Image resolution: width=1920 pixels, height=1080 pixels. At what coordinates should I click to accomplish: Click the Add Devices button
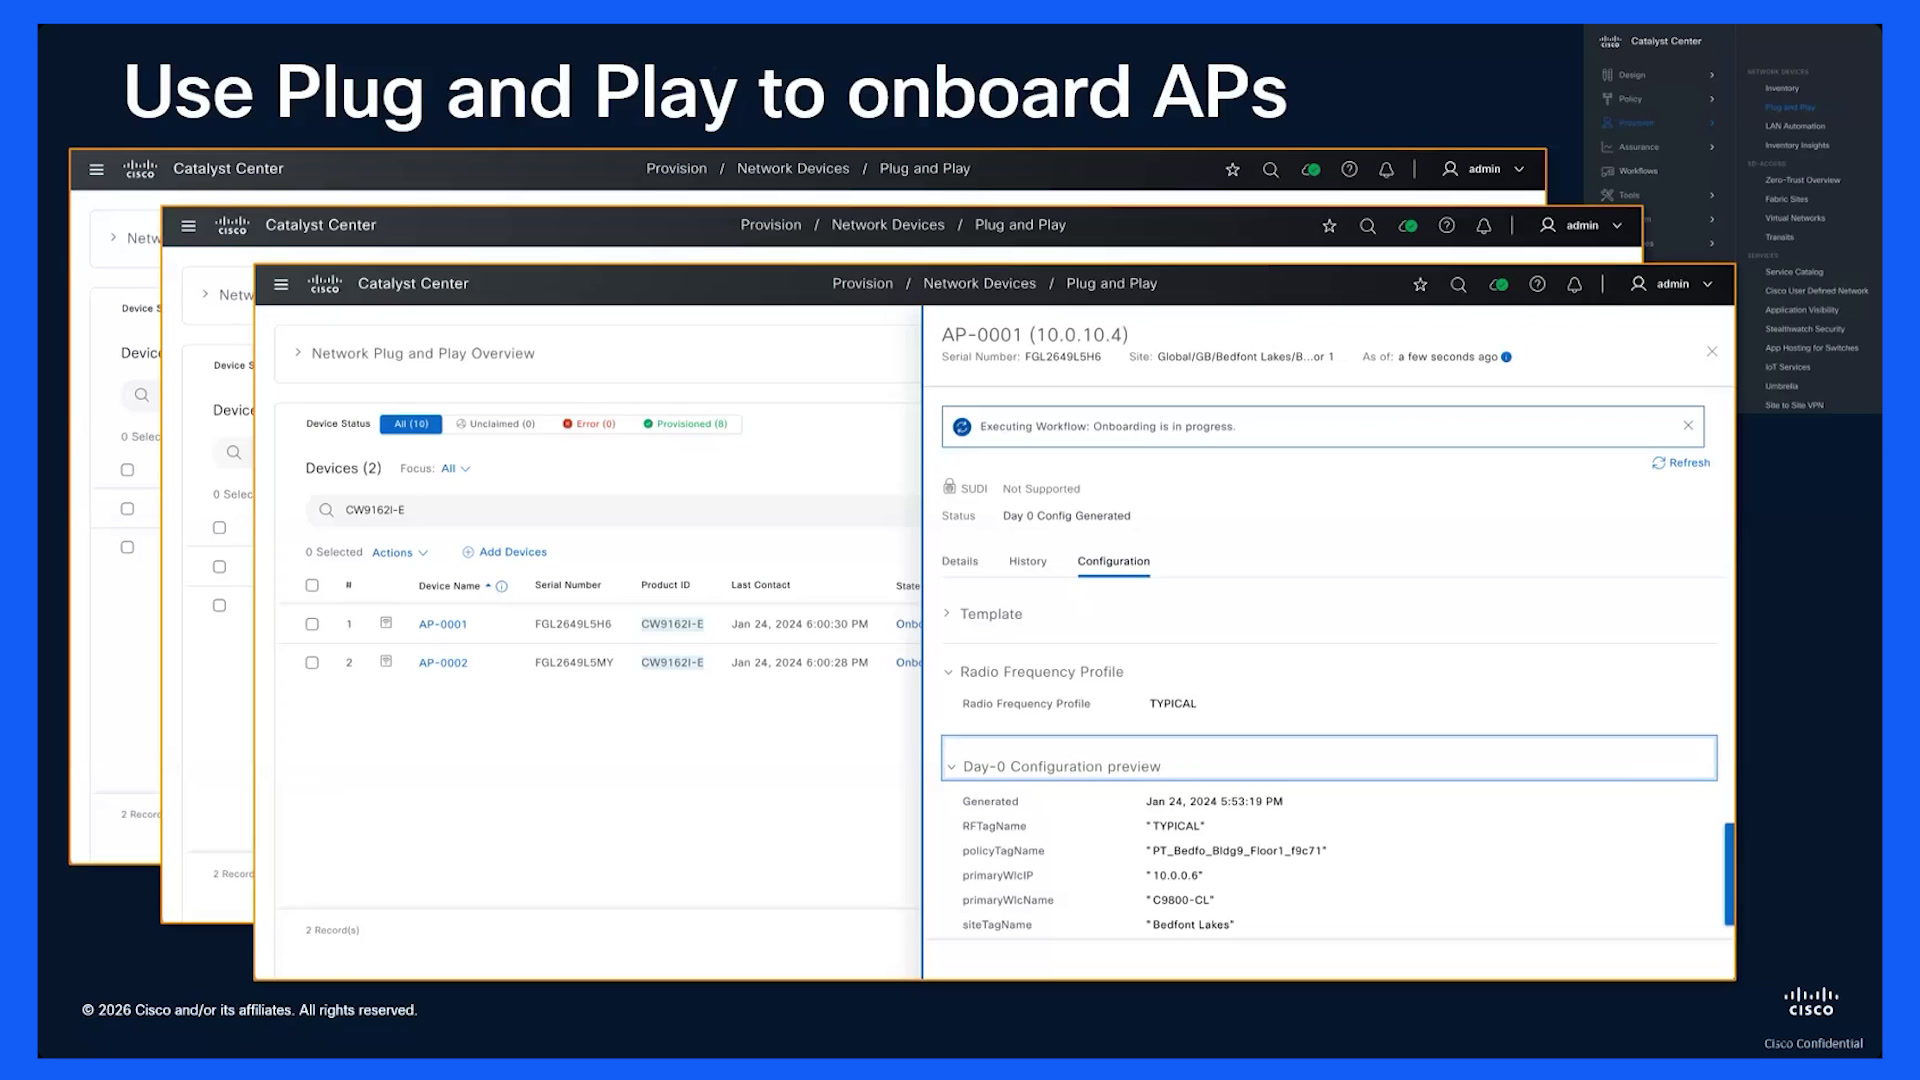pos(504,552)
